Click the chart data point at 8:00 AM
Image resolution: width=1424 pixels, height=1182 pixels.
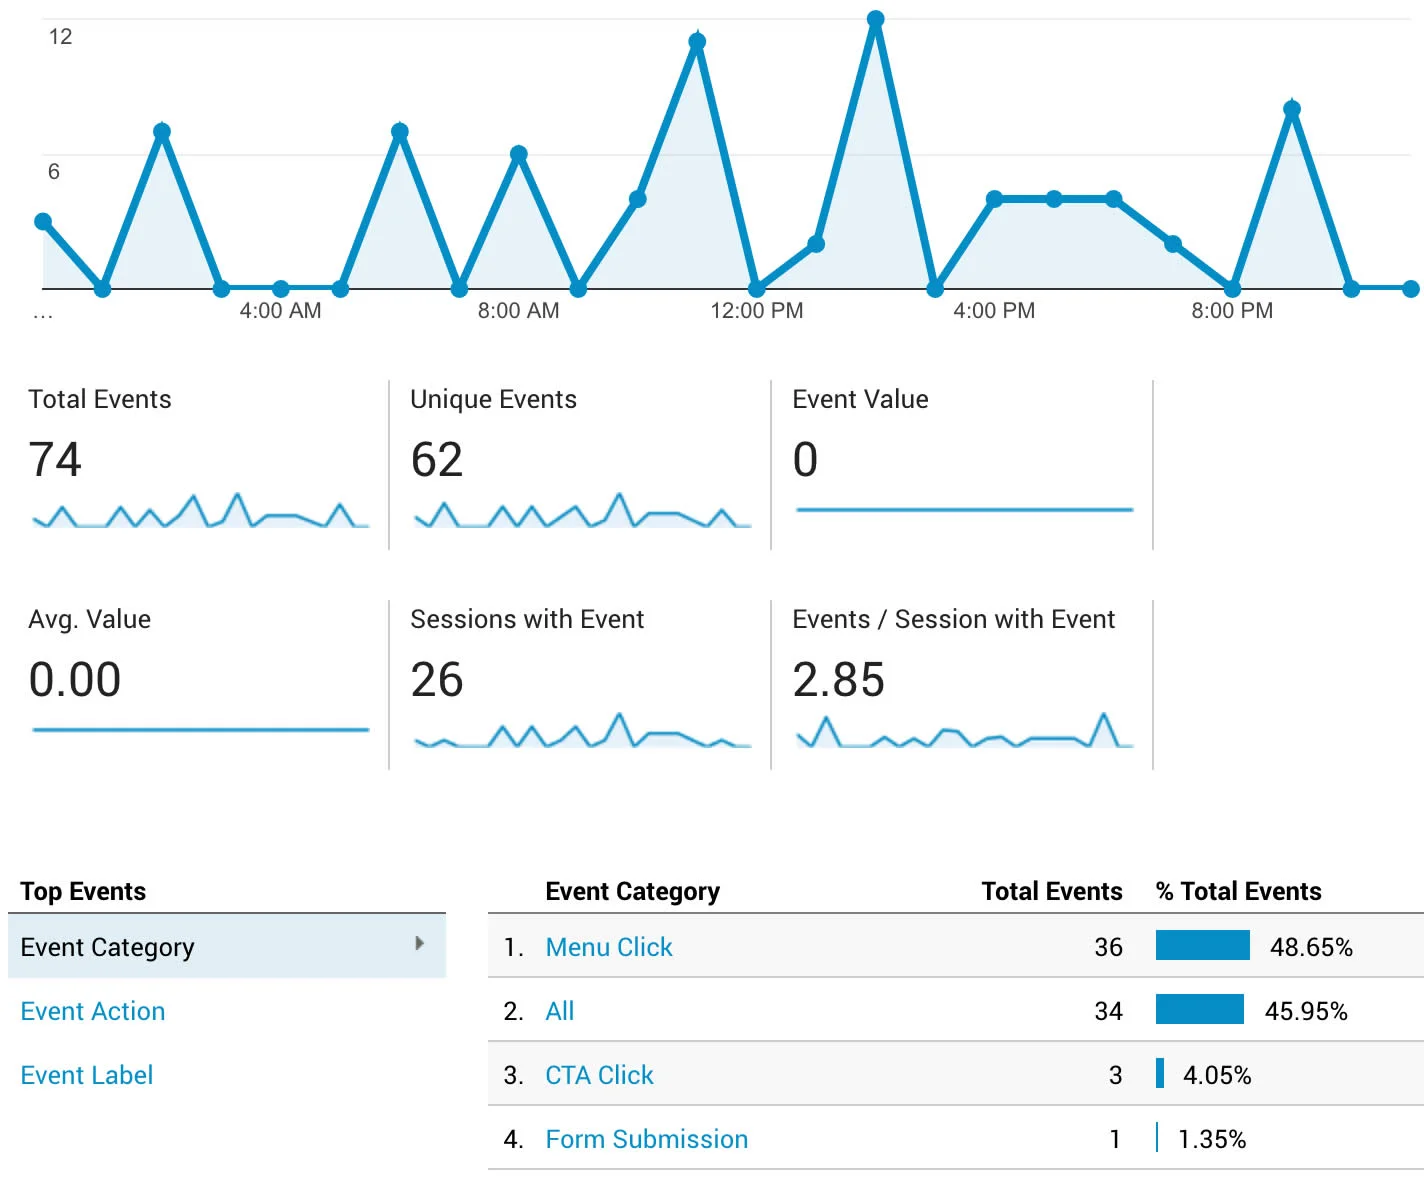pyautogui.click(x=518, y=154)
